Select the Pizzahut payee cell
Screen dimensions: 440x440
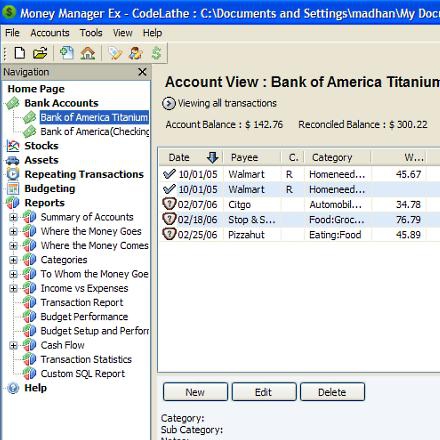246,235
